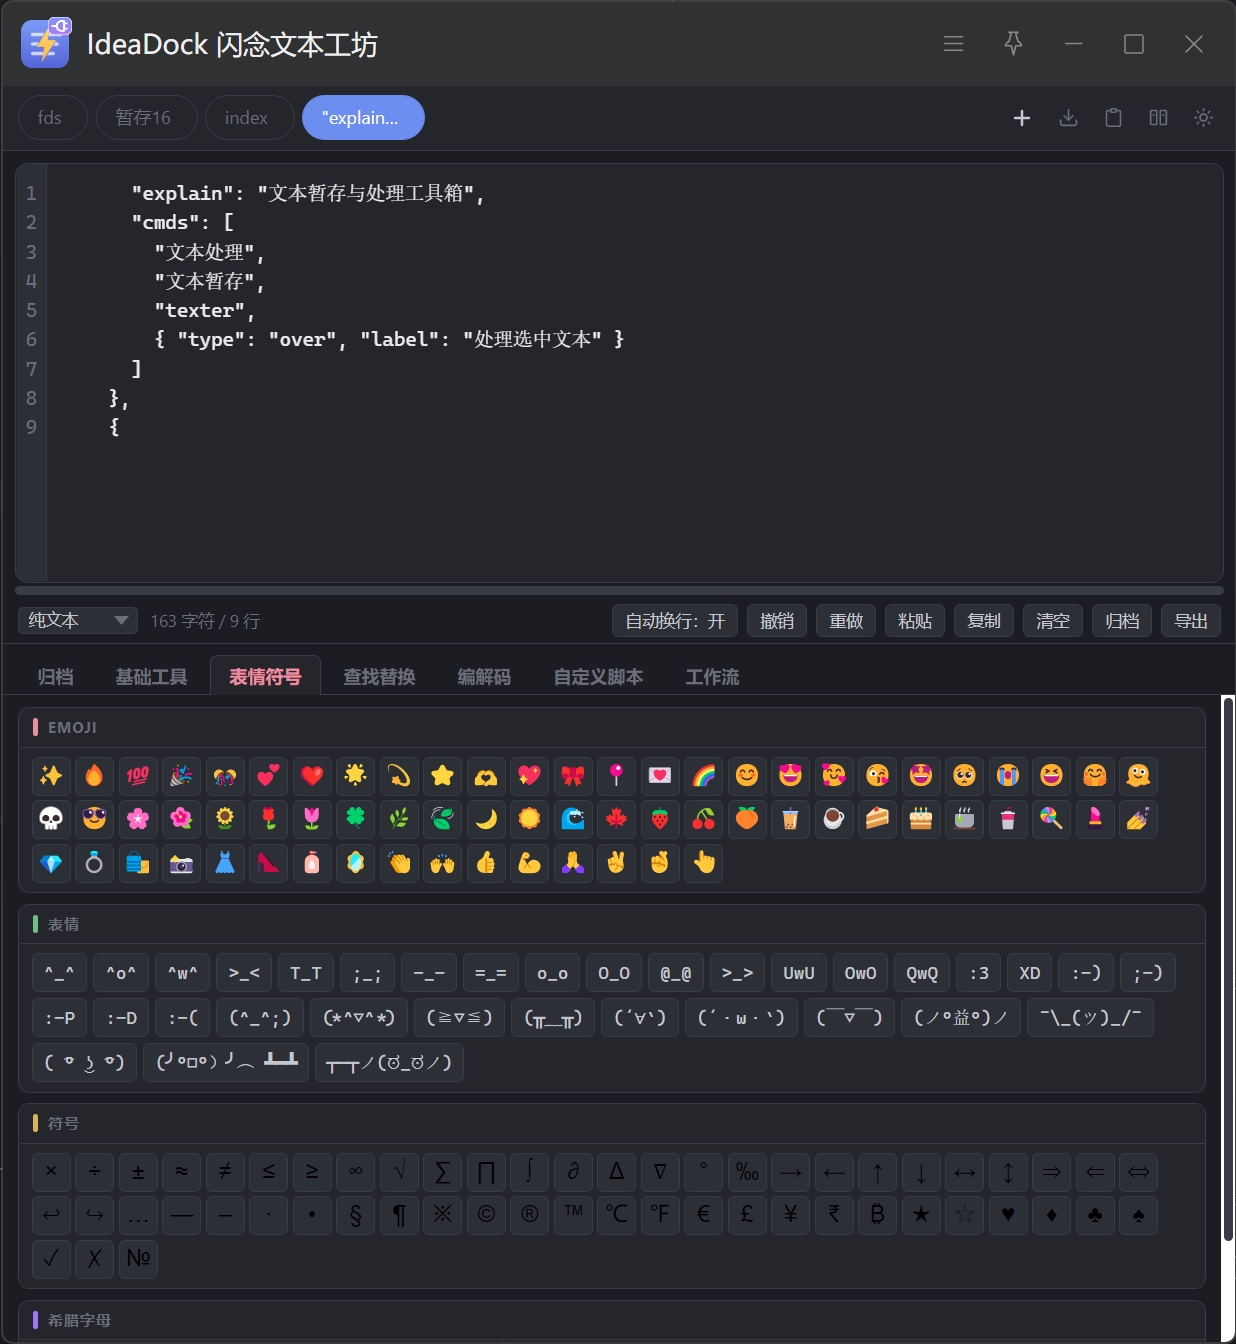Click the 粘贴 paste button
Viewport: 1236px width, 1344px height.
(915, 621)
